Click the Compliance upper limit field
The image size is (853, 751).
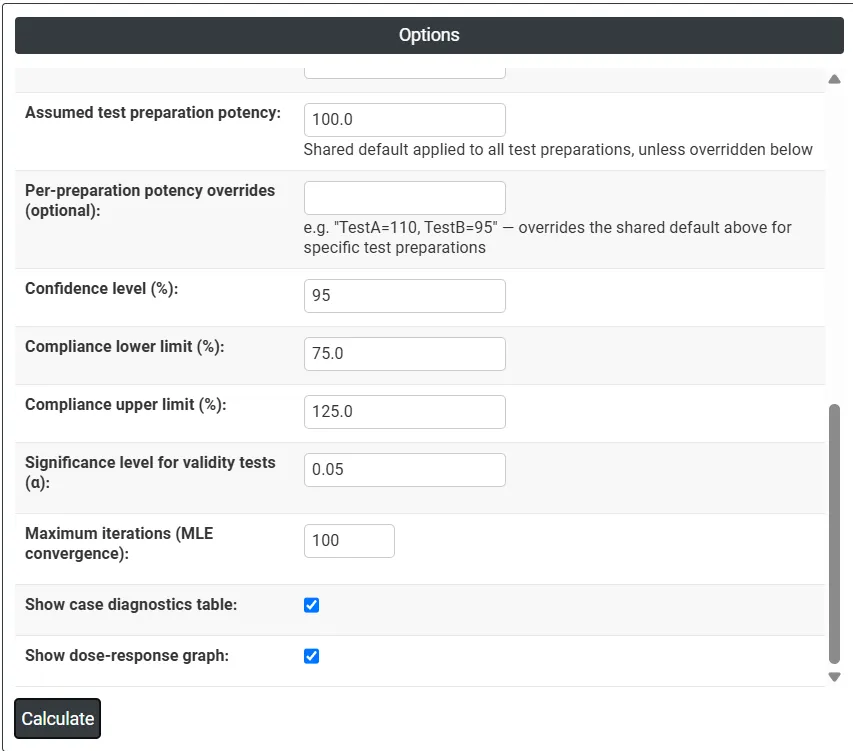pos(405,412)
